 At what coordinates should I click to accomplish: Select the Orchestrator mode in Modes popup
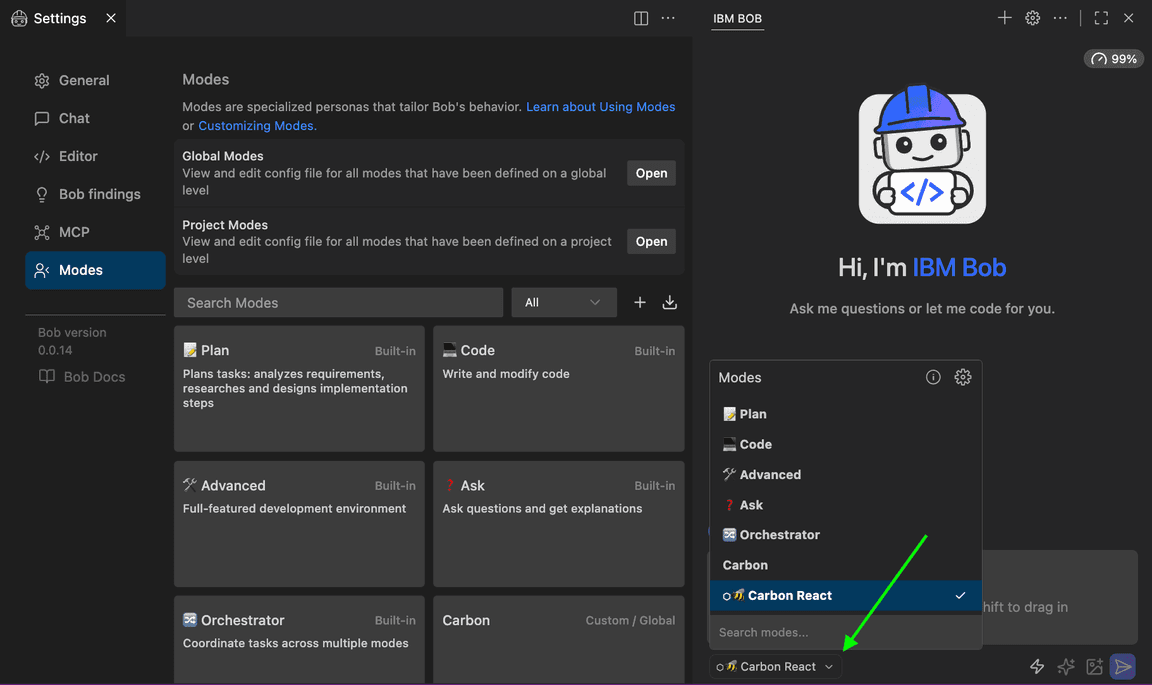point(779,534)
